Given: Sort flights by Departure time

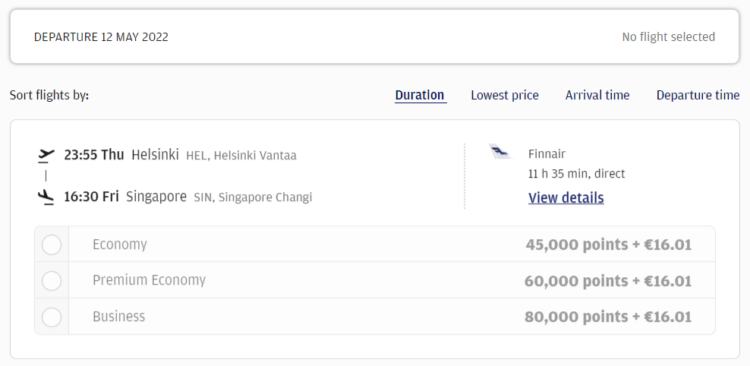Looking at the screenshot, I should [698, 95].
